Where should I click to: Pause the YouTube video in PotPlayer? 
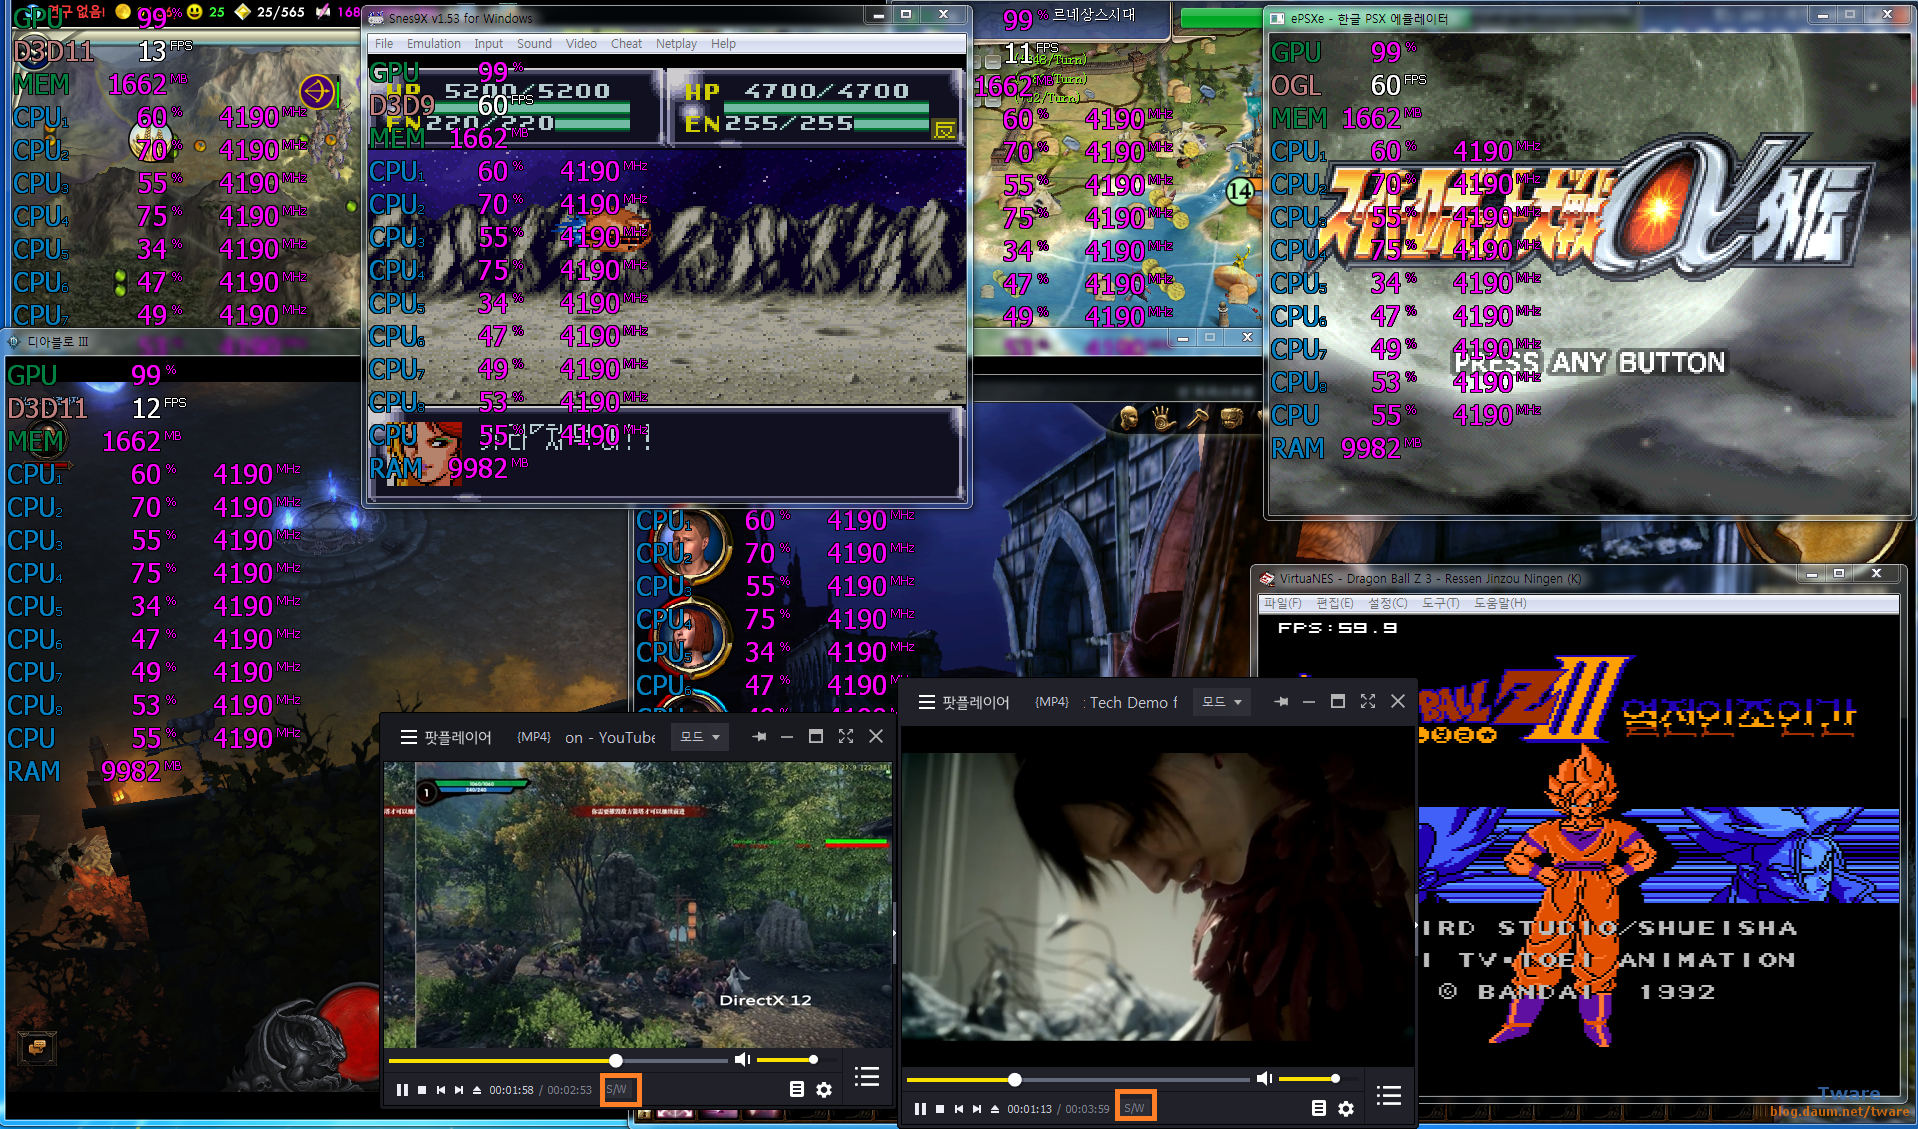coord(402,1090)
